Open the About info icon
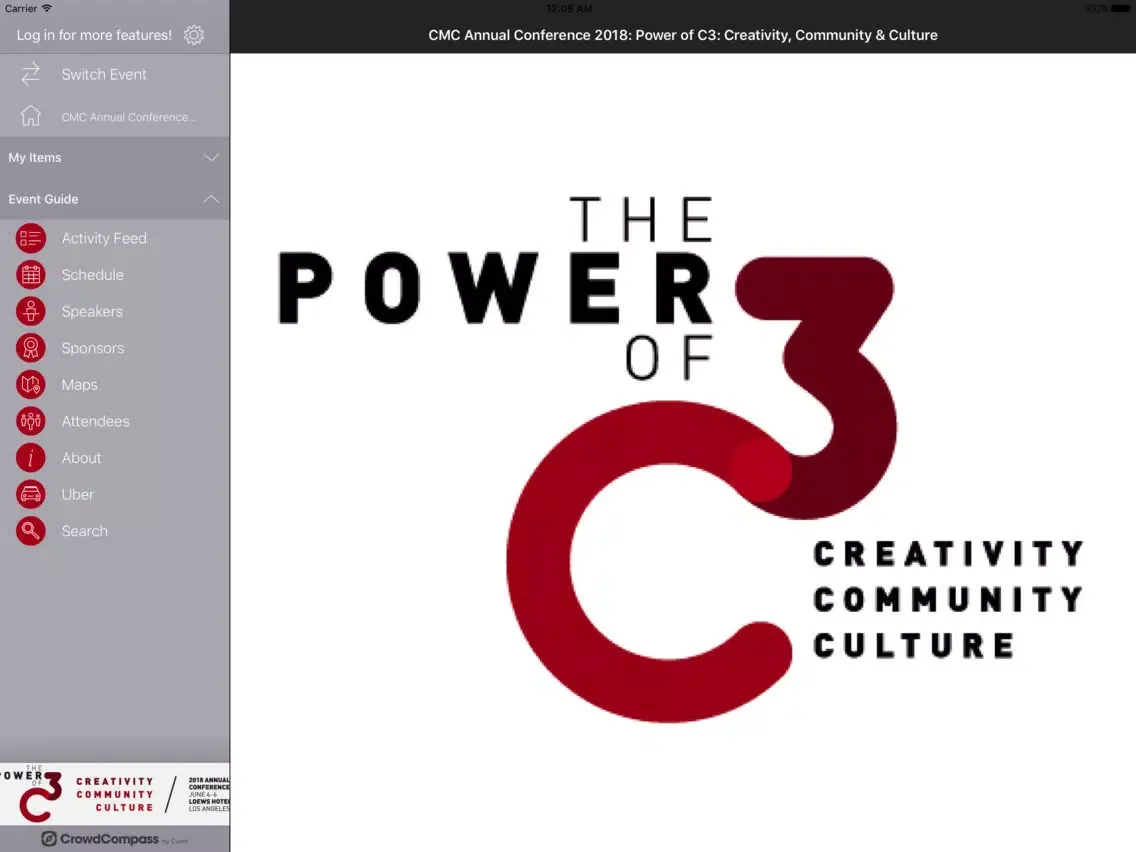Screen dimensions: 1136x852 [30, 458]
